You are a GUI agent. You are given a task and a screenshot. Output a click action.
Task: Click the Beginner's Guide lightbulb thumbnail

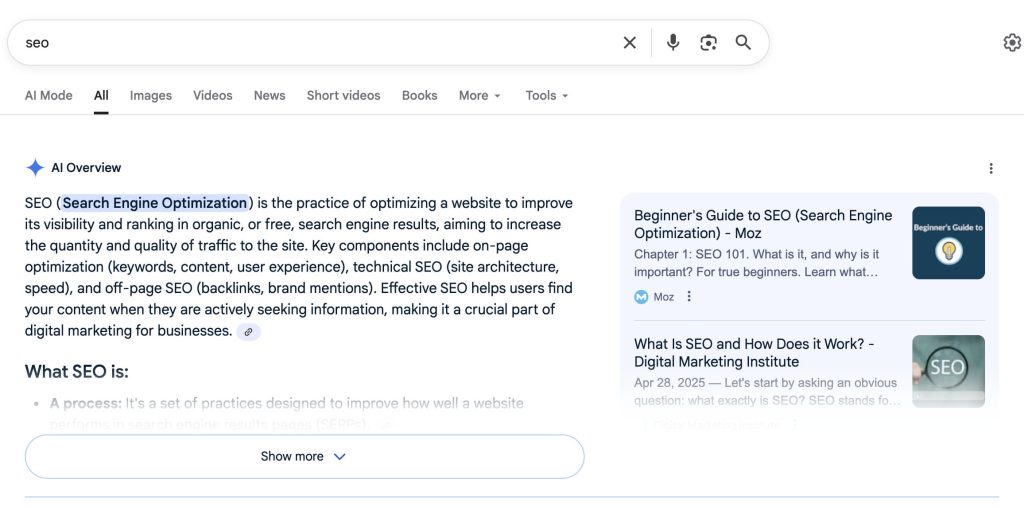[948, 243]
